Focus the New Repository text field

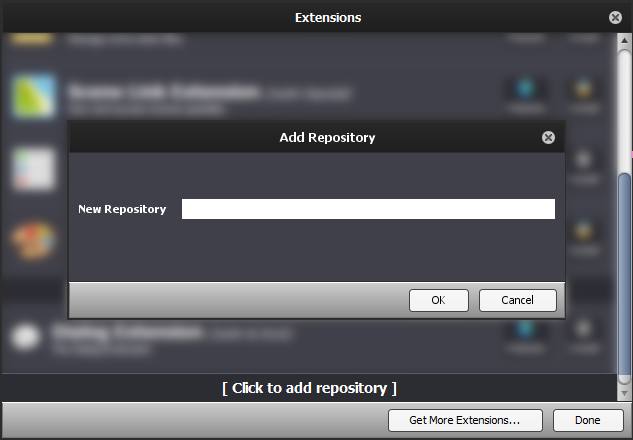click(368, 209)
